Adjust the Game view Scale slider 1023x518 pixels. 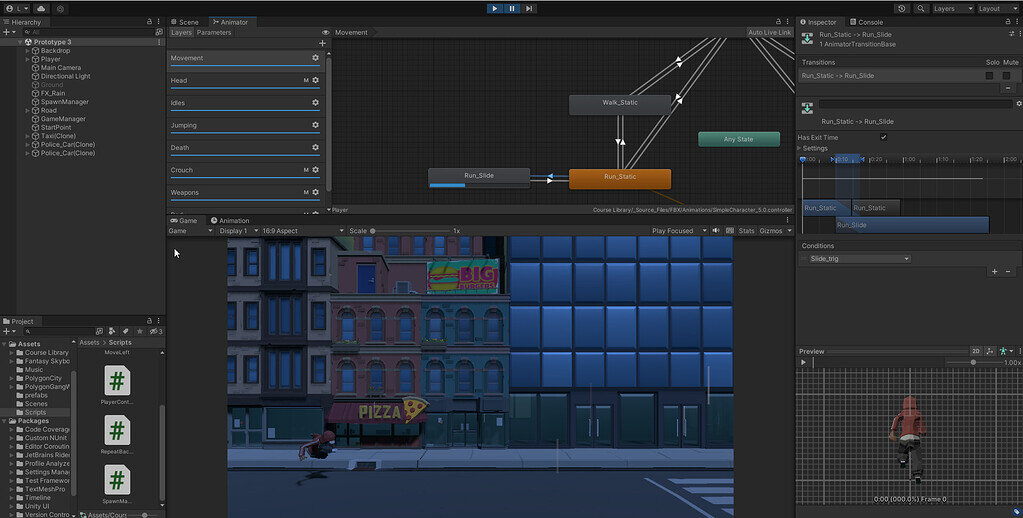[x=374, y=231]
